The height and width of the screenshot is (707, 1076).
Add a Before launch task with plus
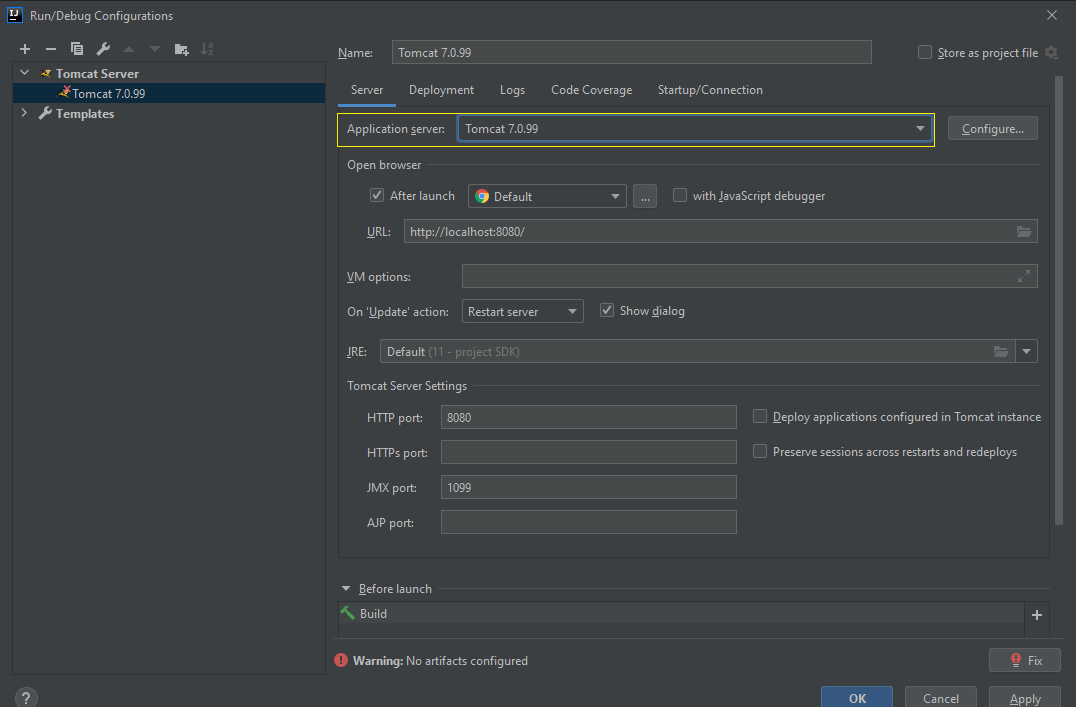pyautogui.click(x=1037, y=615)
